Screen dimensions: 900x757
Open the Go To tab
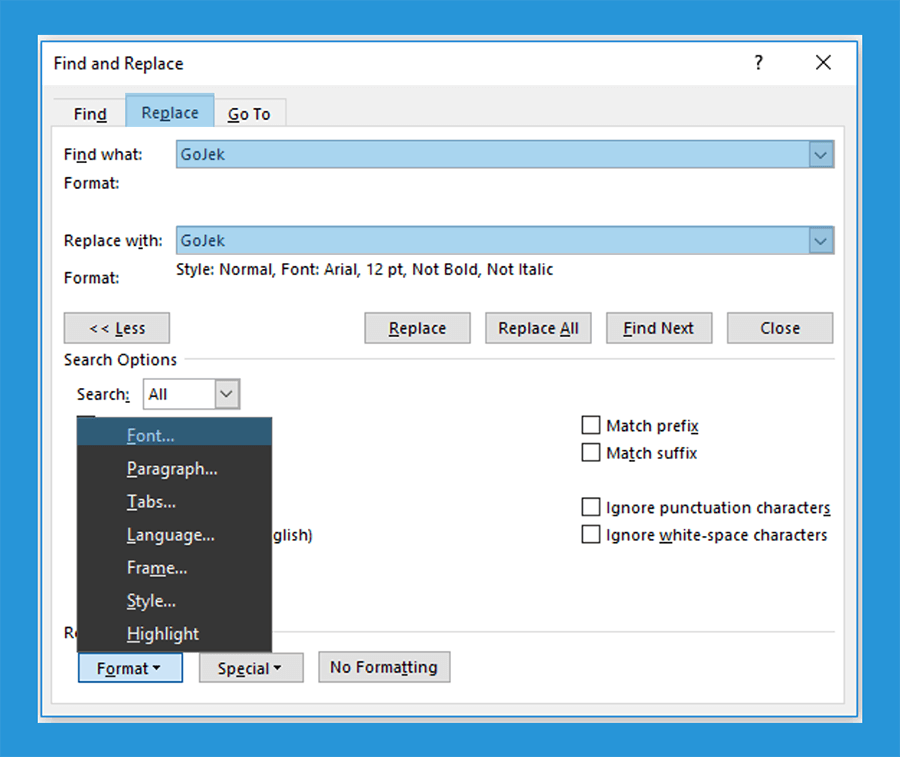pos(249,114)
